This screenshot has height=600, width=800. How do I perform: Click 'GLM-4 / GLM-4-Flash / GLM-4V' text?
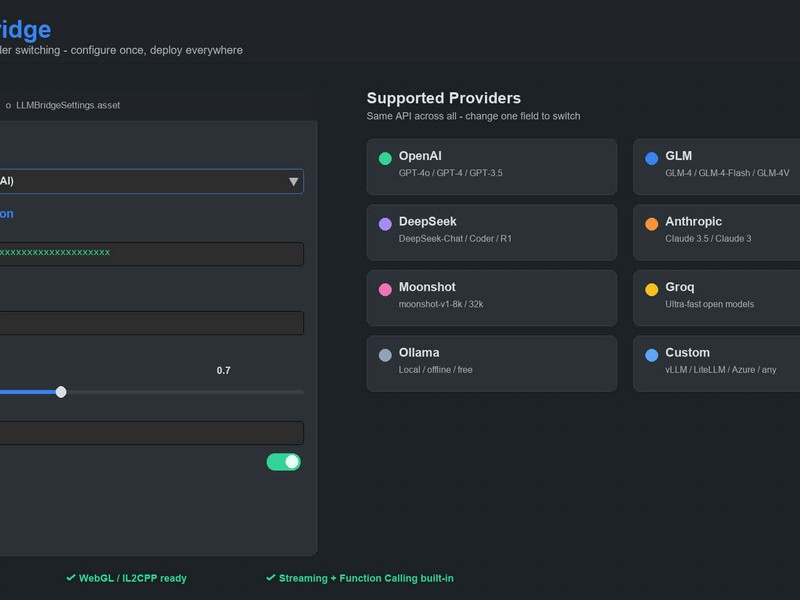pyautogui.click(x=727, y=173)
